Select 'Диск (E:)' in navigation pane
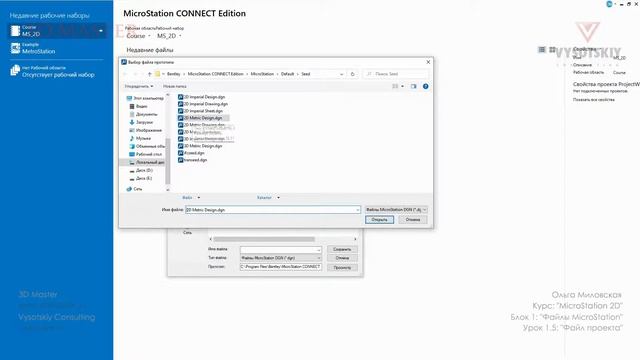The image size is (640, 360). (141, 178)
